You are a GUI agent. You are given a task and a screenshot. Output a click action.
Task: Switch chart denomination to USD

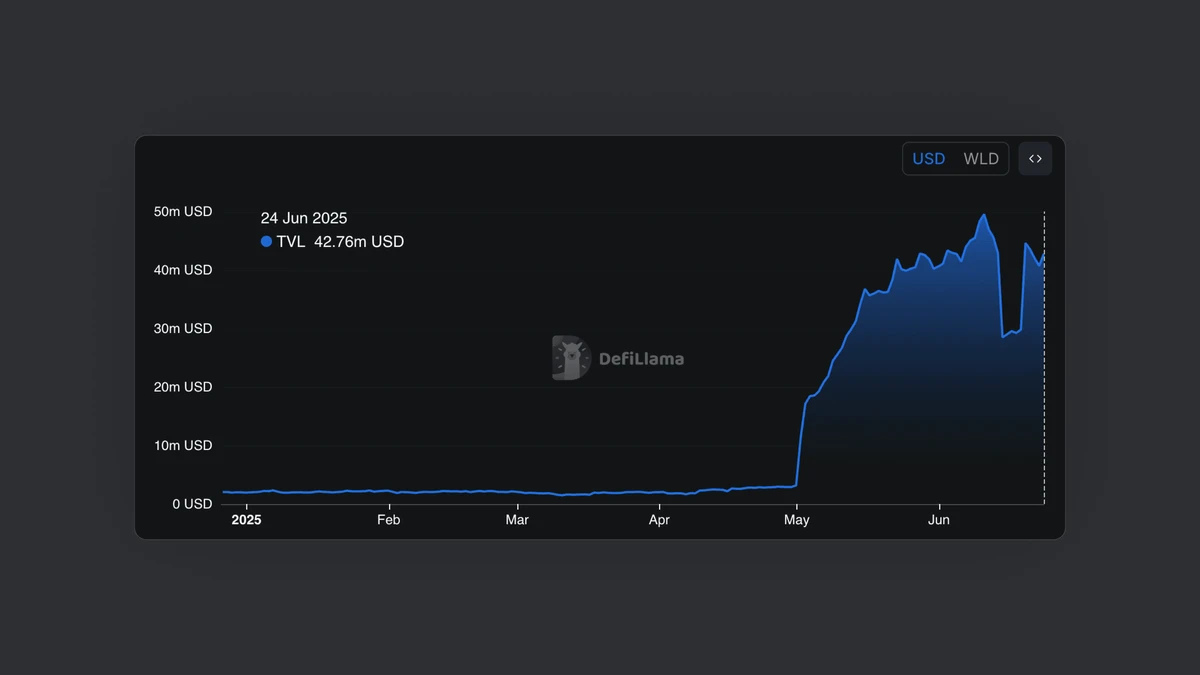point(928,159)
